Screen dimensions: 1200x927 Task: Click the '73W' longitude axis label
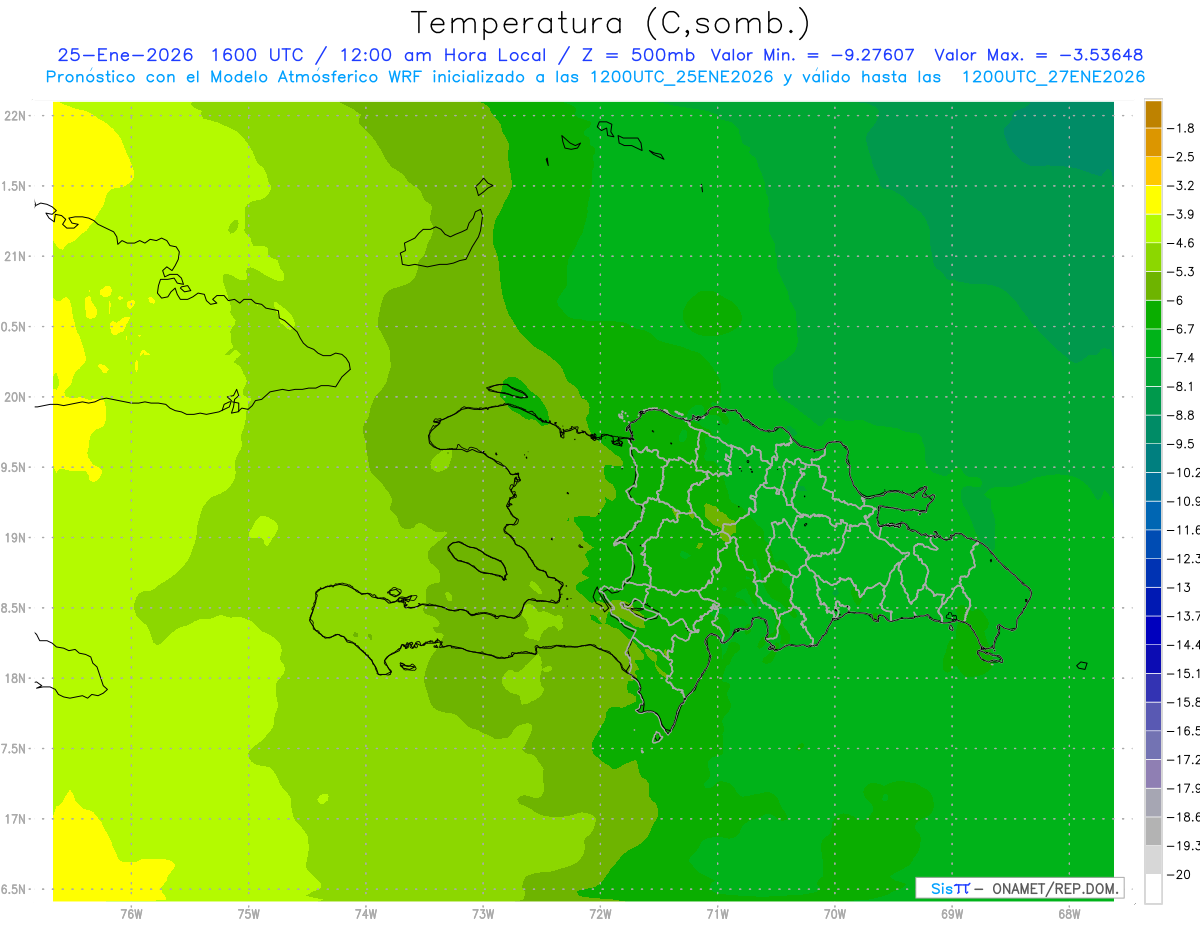pos(483,913)
